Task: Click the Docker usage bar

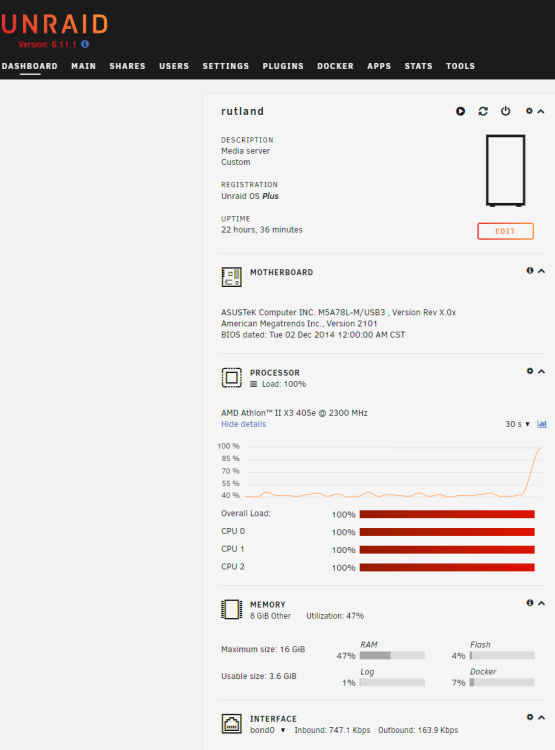Action: [502, 683]
